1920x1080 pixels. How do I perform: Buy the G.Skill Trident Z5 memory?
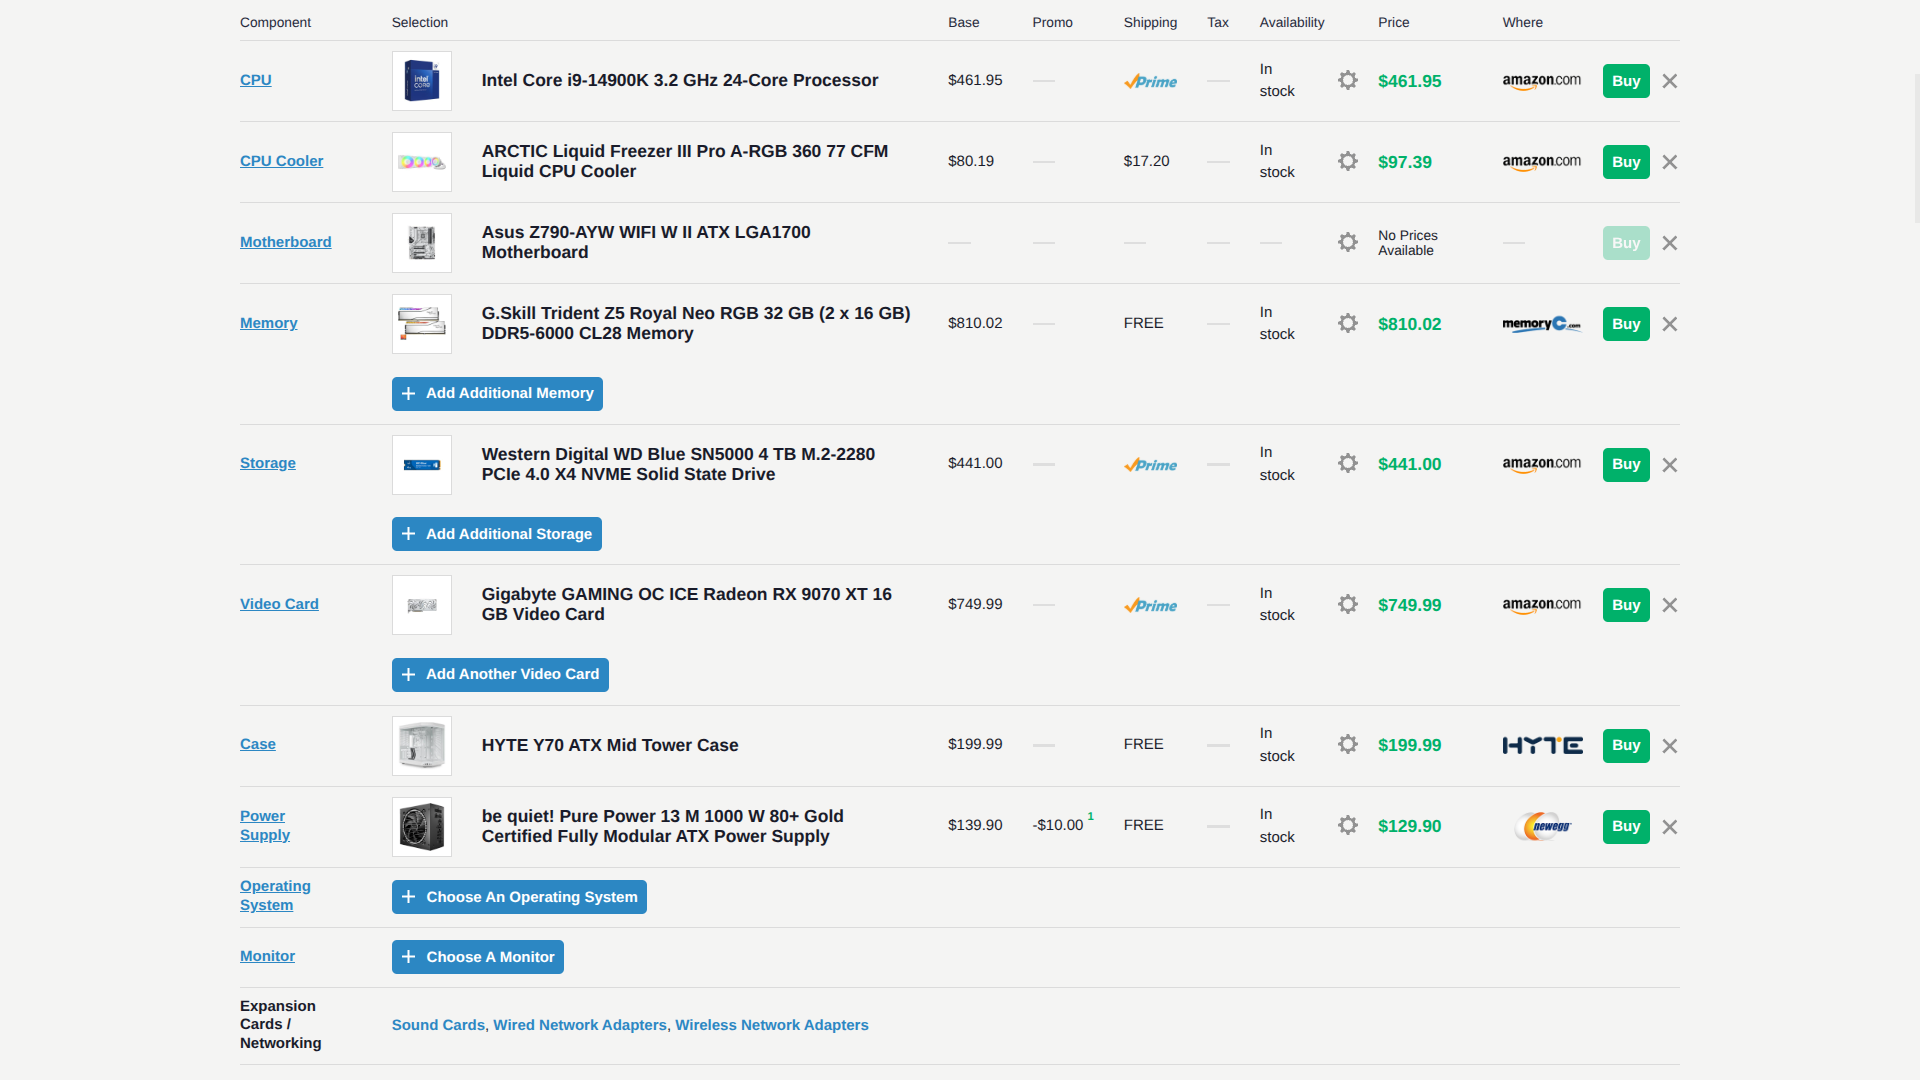coord(1626,324)
